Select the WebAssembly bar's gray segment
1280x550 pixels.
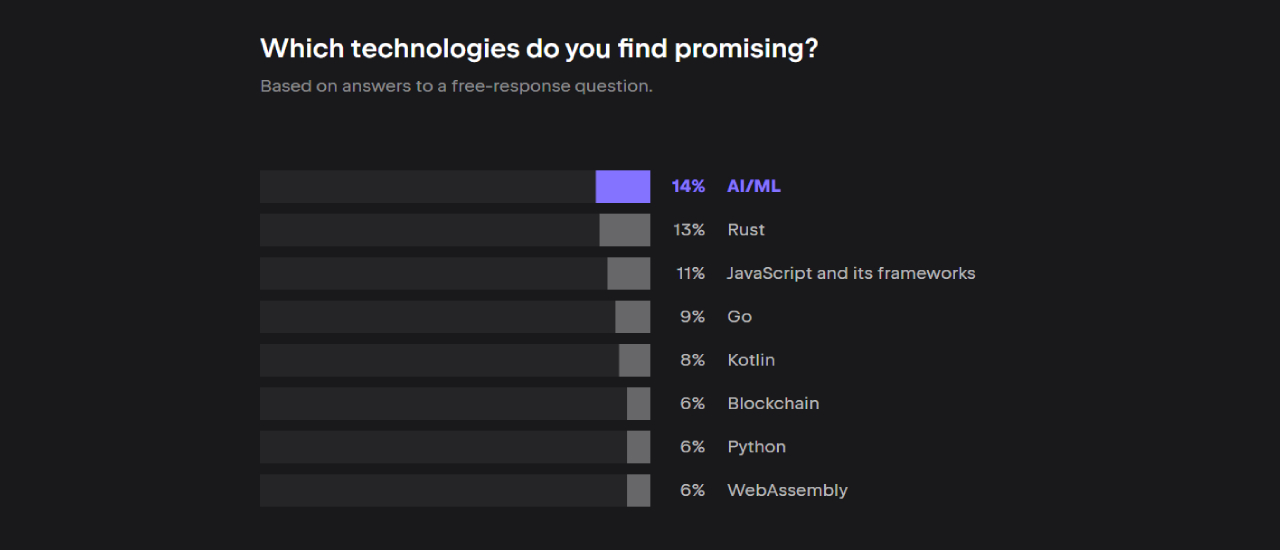639,491
